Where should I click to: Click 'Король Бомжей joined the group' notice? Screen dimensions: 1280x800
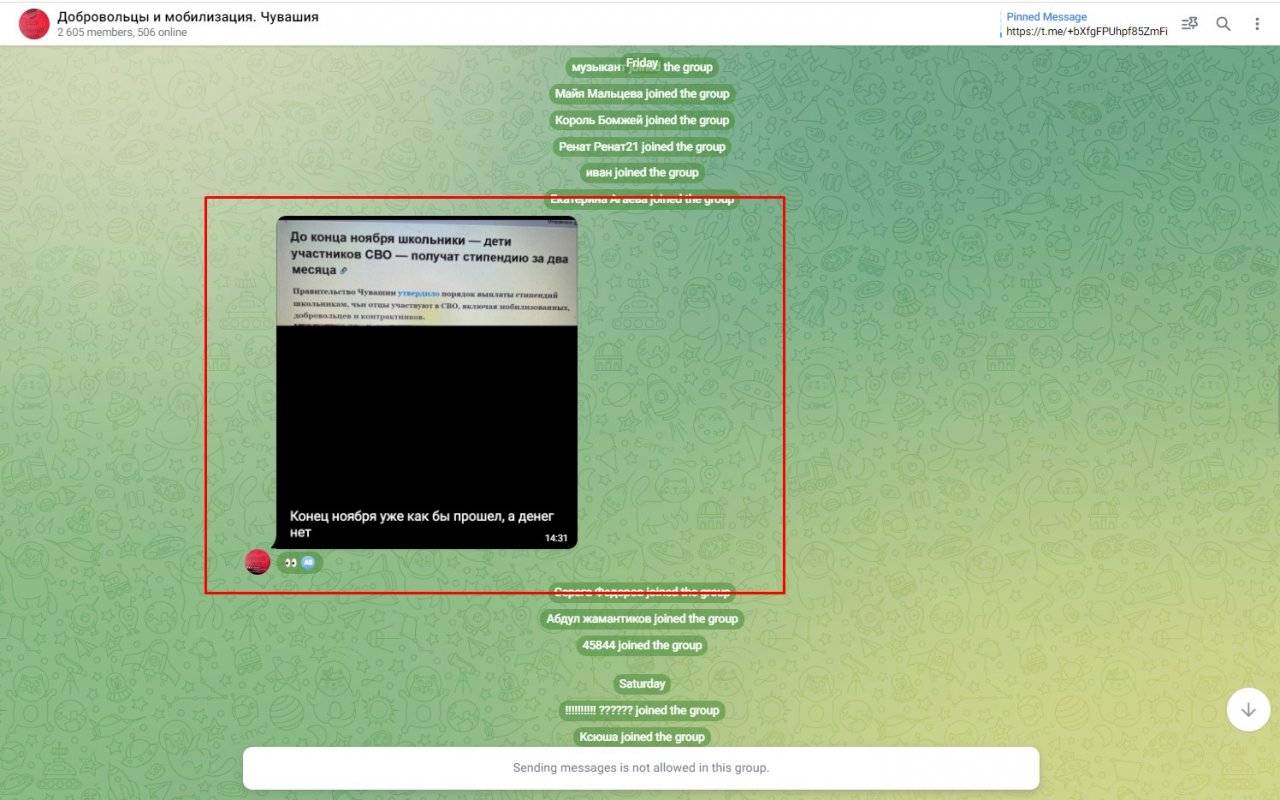coord(642,120)
